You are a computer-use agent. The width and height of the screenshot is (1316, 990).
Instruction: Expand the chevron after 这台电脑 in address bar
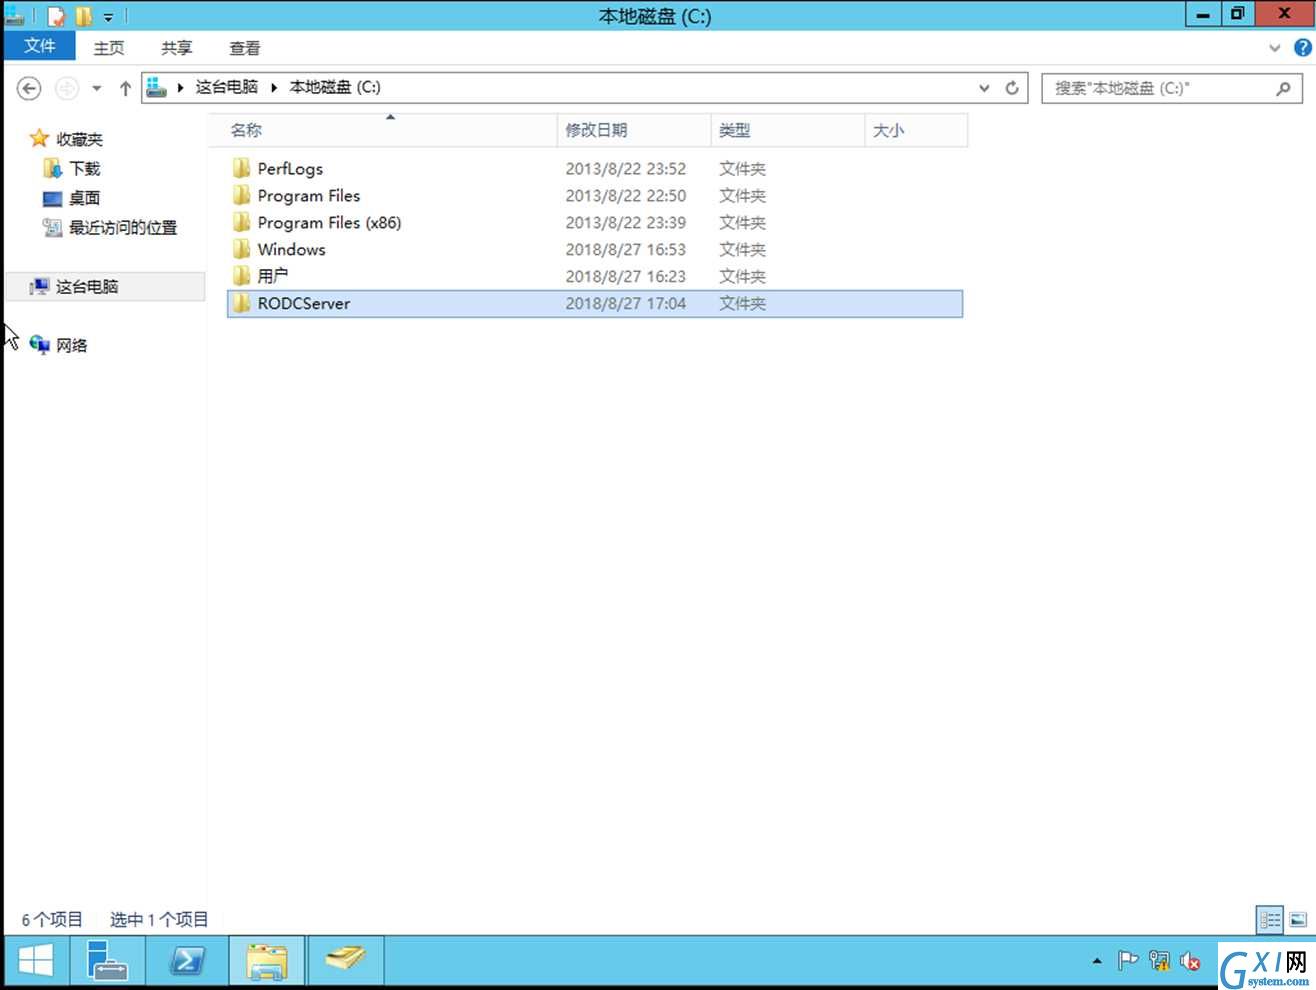[273, 87]
